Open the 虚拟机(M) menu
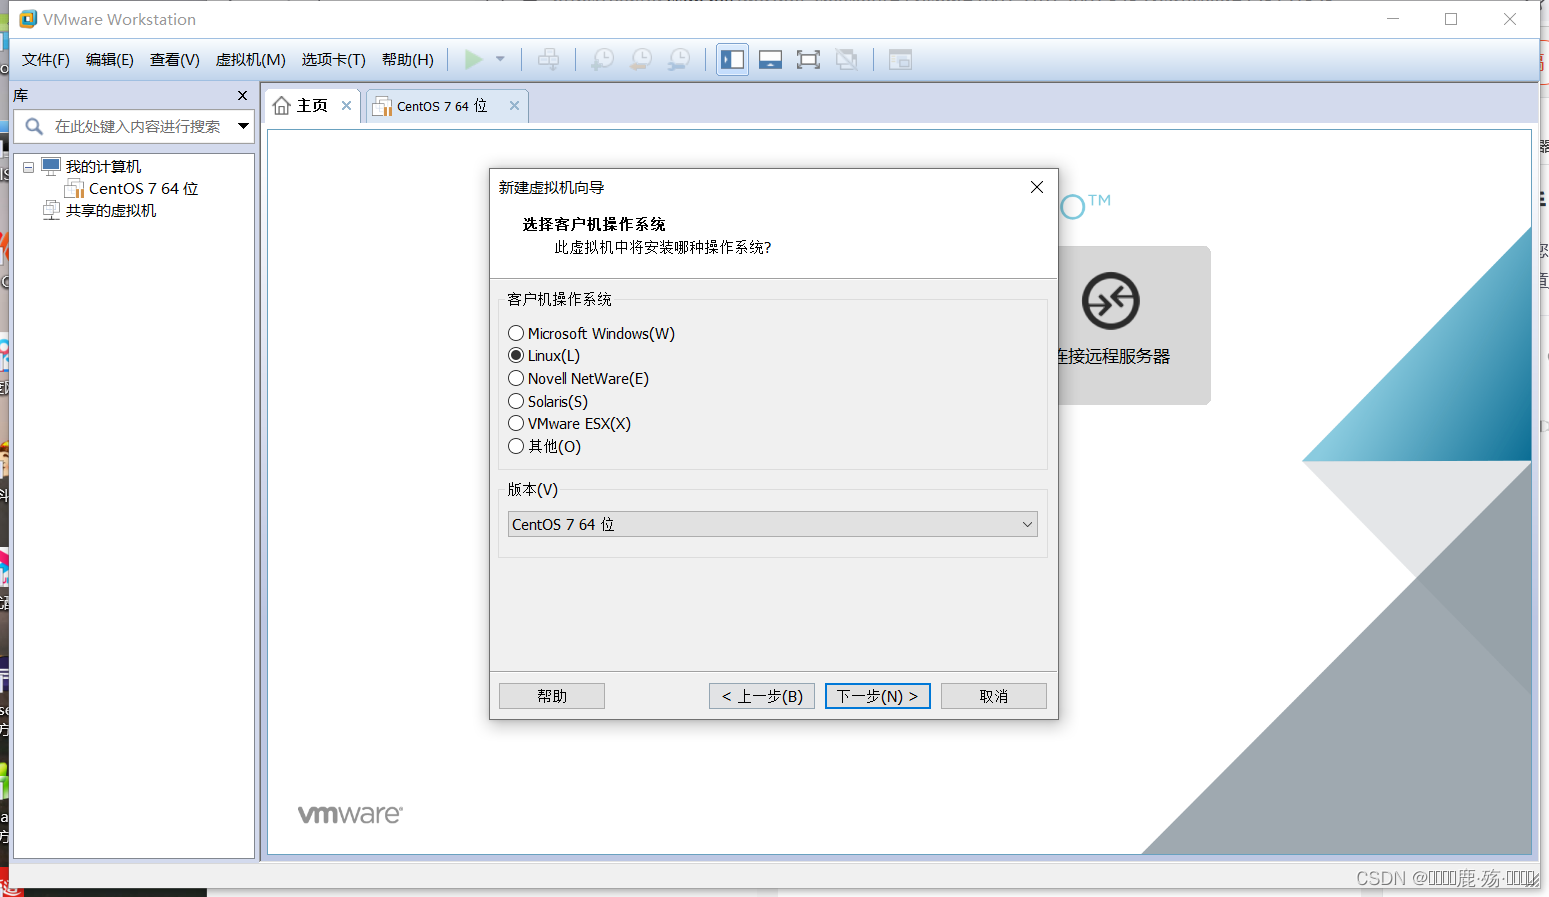Viewport: 1549px width, 897px height. tap(251, 60)
